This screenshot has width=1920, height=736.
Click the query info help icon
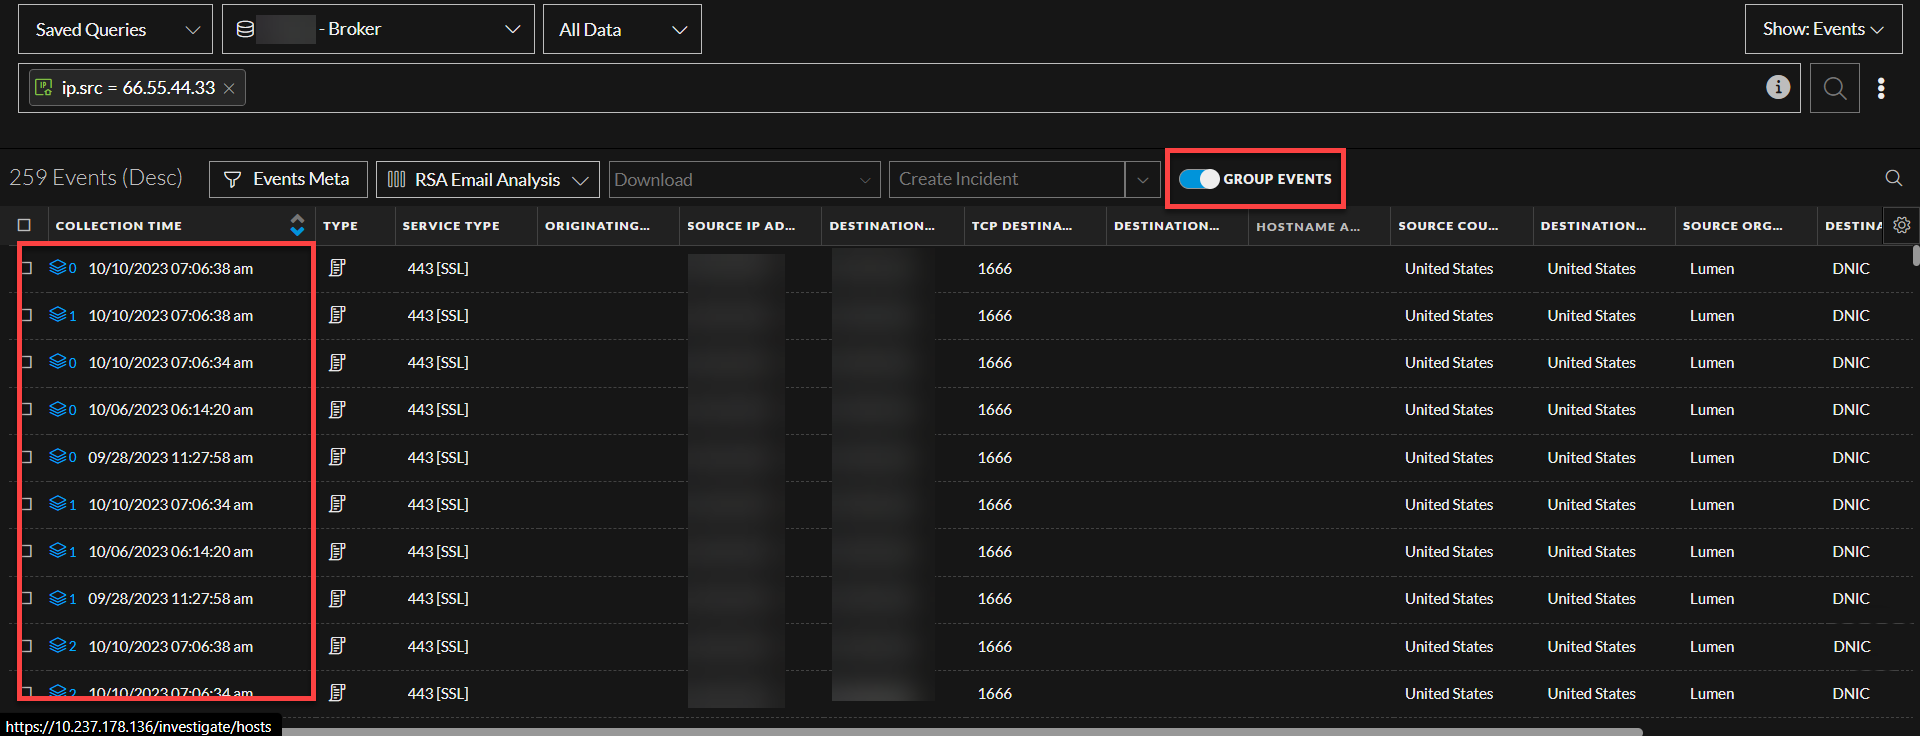(x=1777, y=87)
